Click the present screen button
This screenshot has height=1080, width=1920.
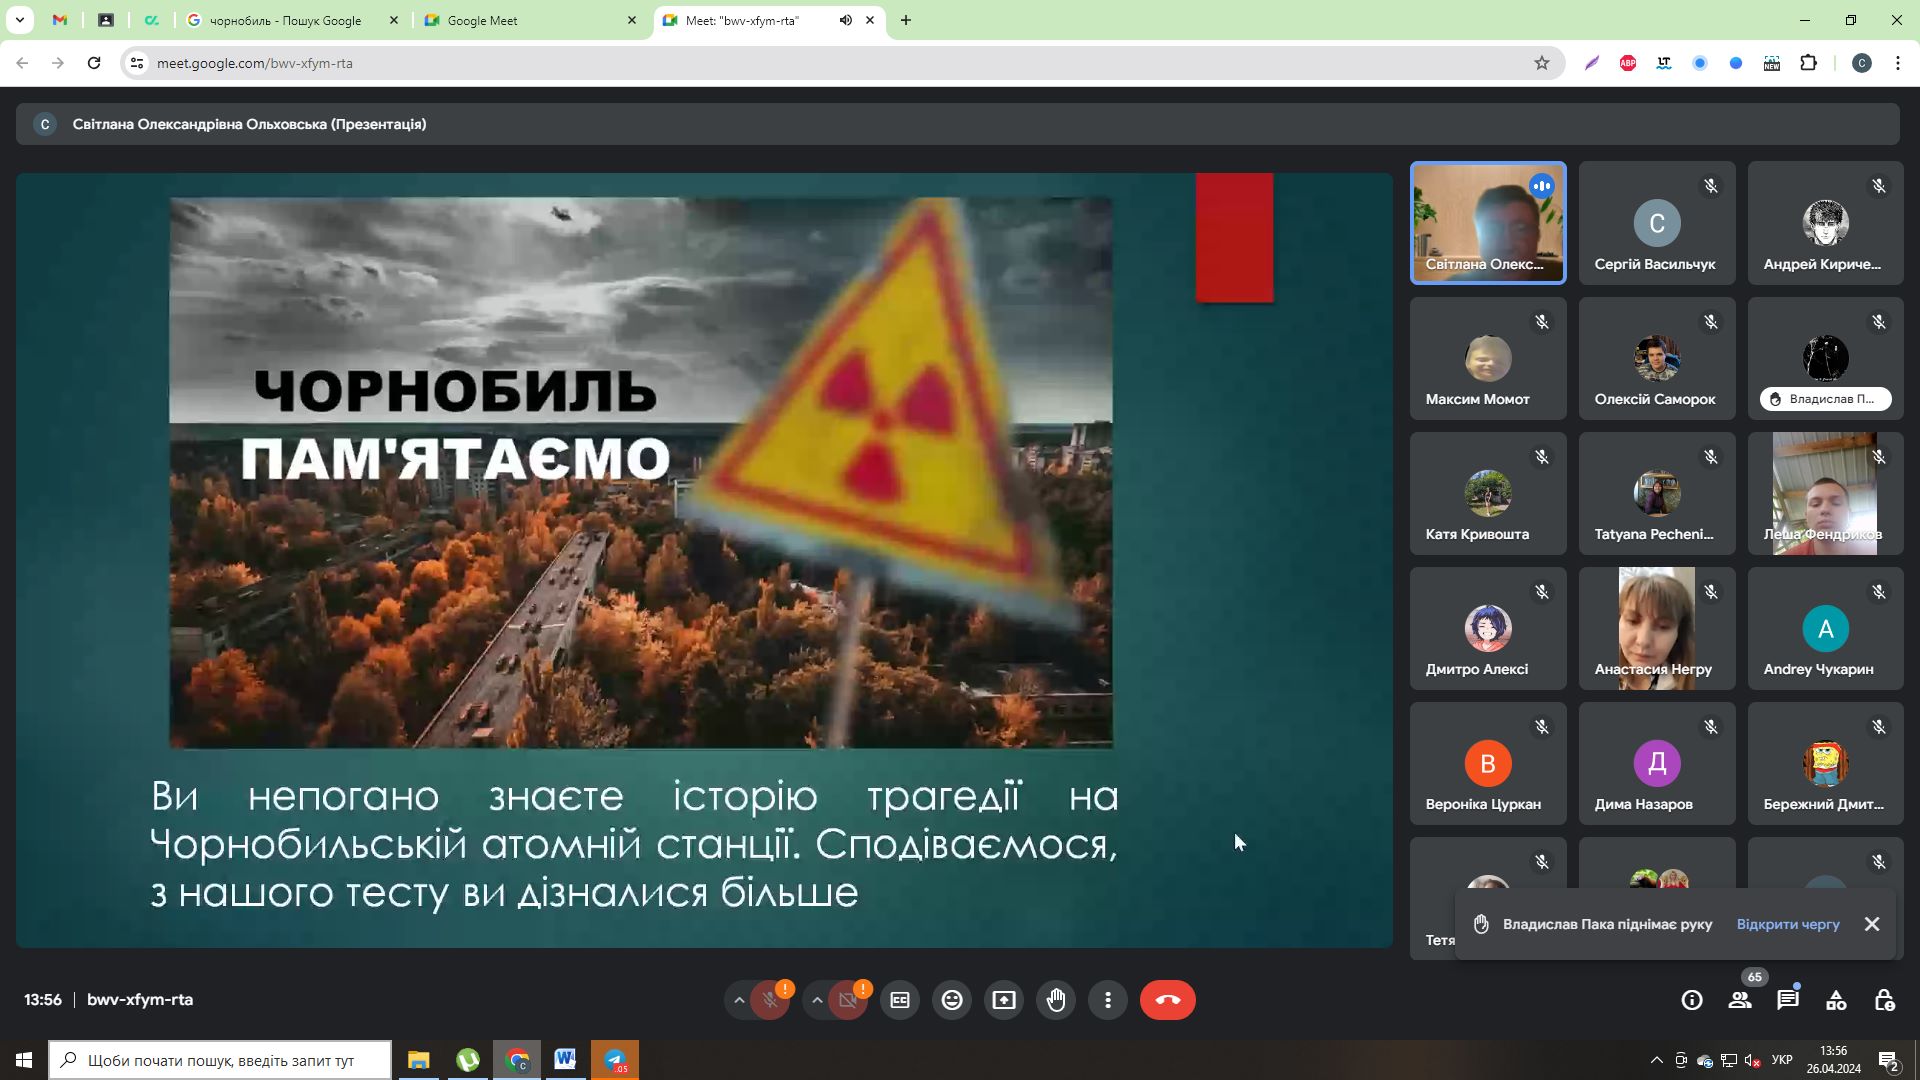click(1004, 1000)
